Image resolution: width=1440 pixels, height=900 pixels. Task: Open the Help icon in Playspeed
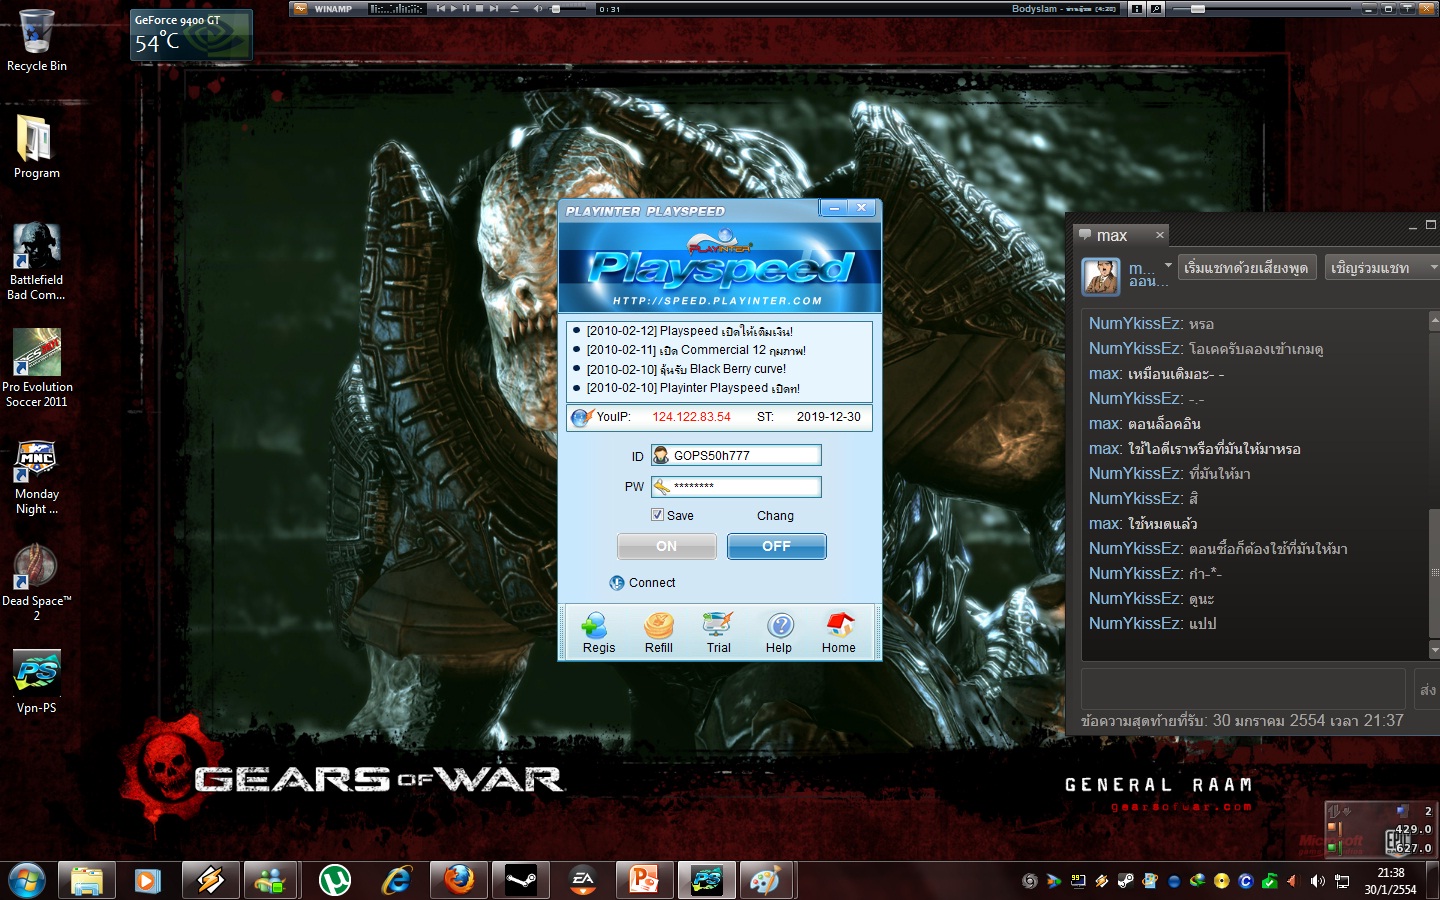click(x=779, y=633)
